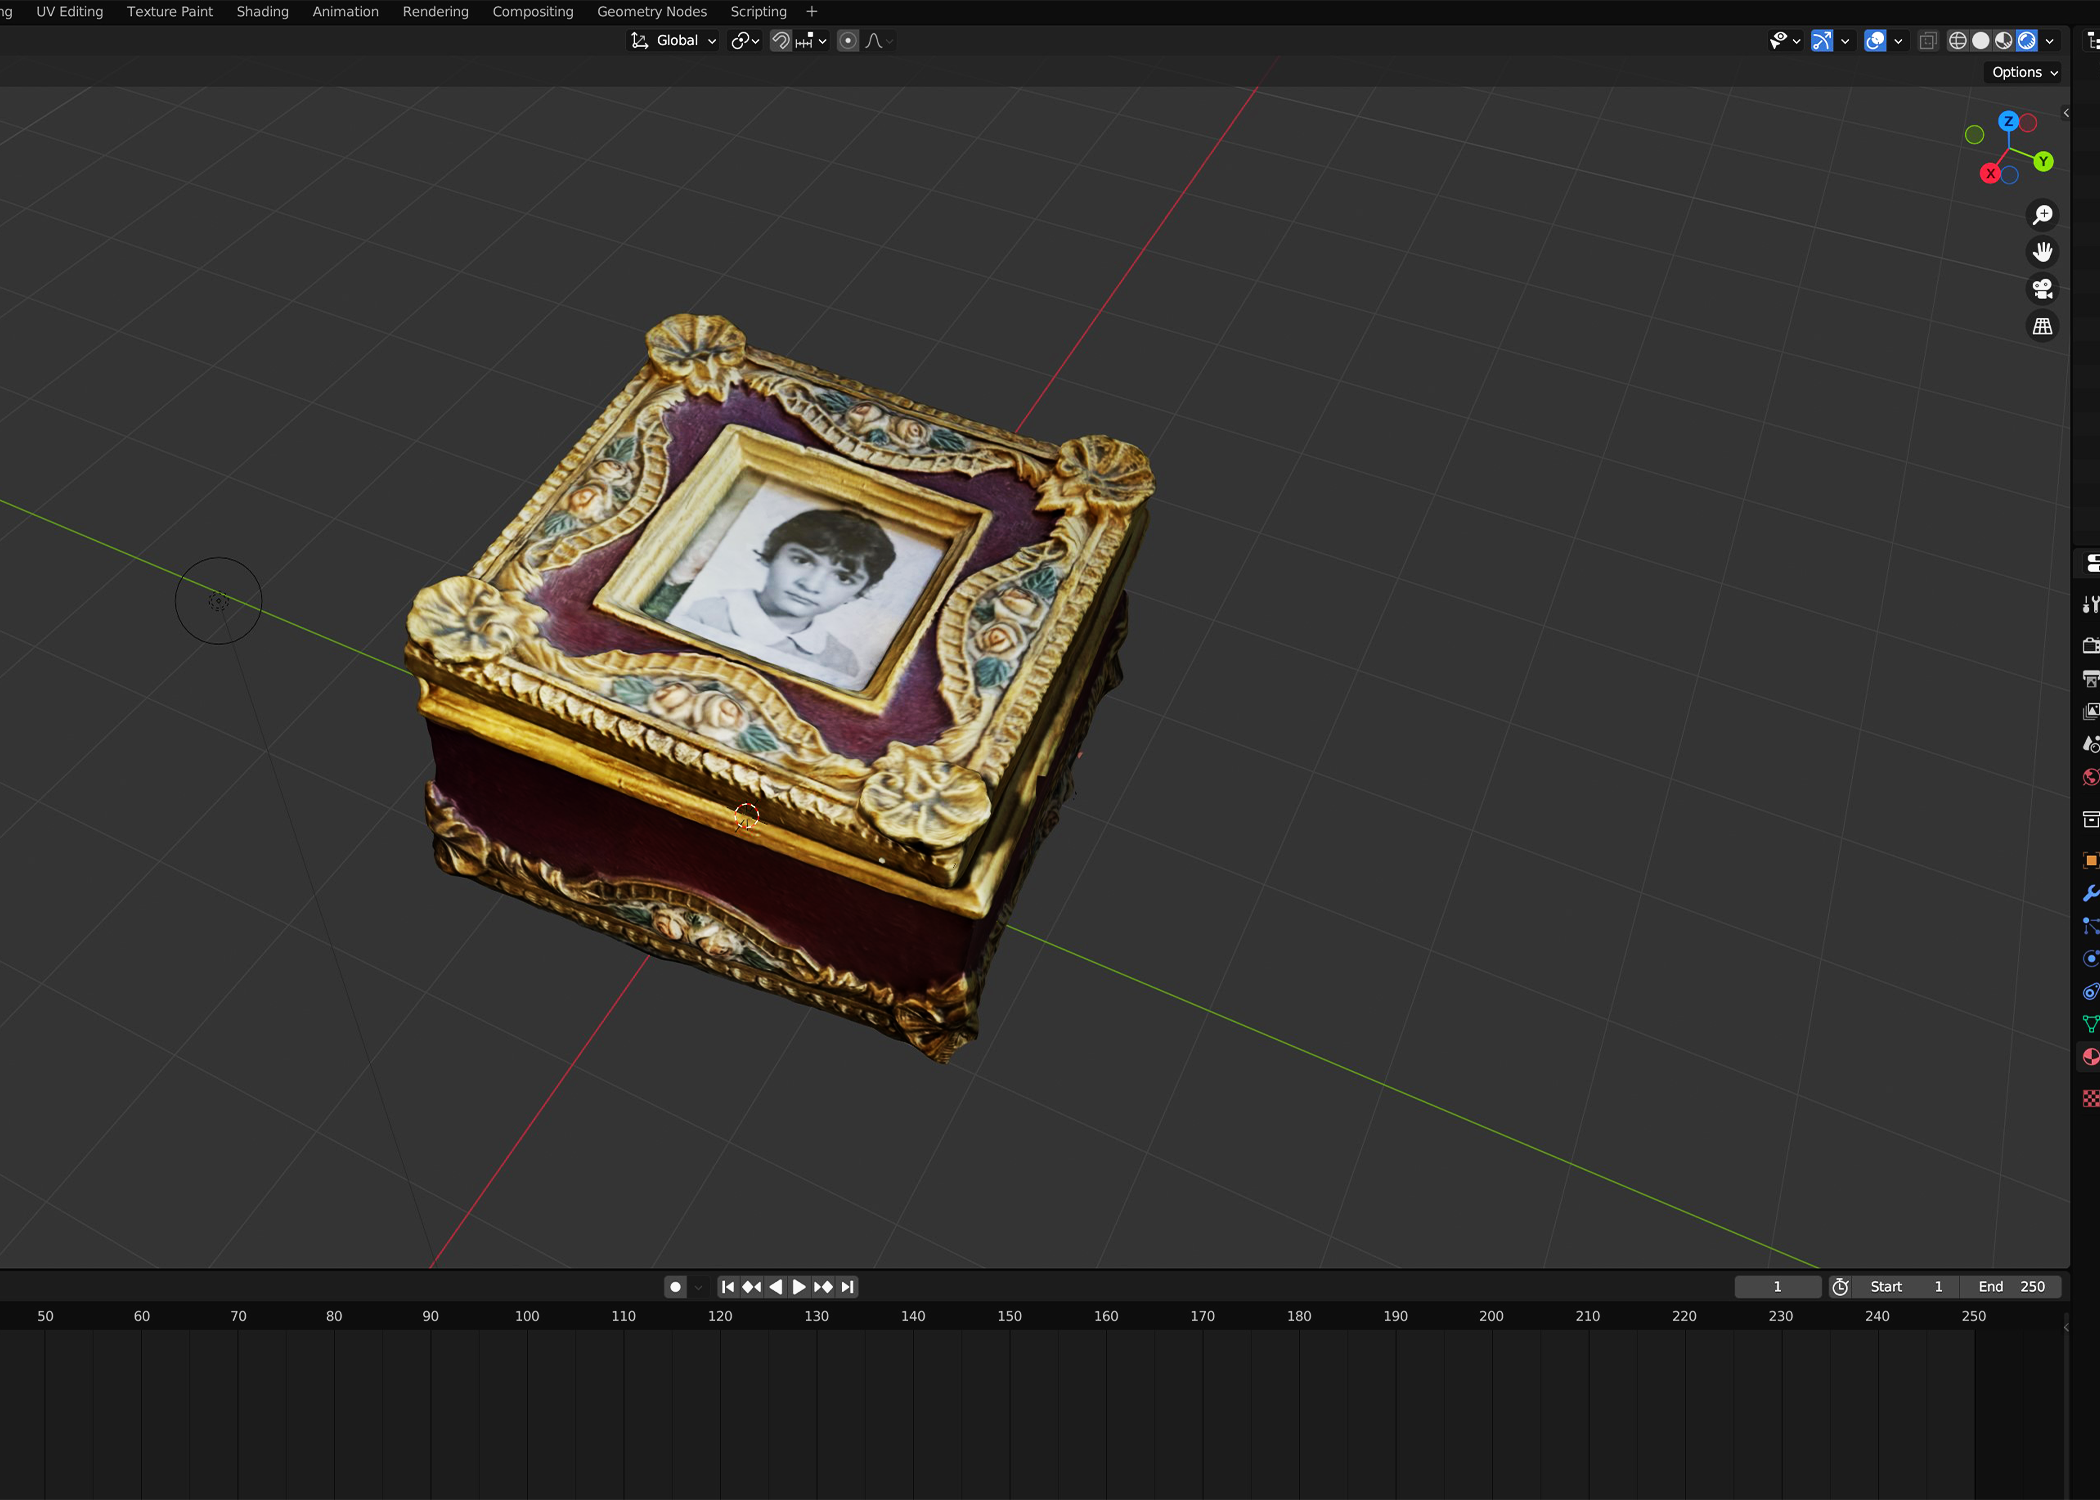Click the pan hand viewport icon
This screenshot has height=1500, width=2100.
2042,252
